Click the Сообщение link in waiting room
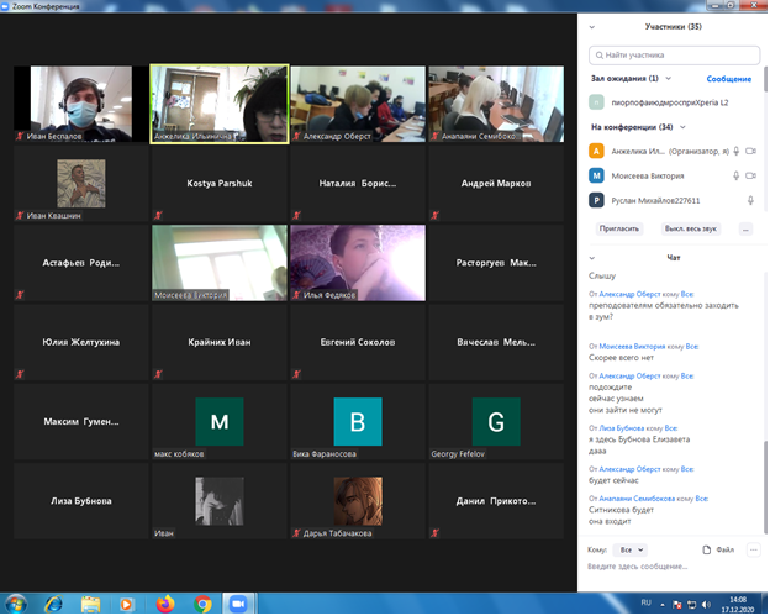Viewport: 768px width, 614px height. [729, 78]
